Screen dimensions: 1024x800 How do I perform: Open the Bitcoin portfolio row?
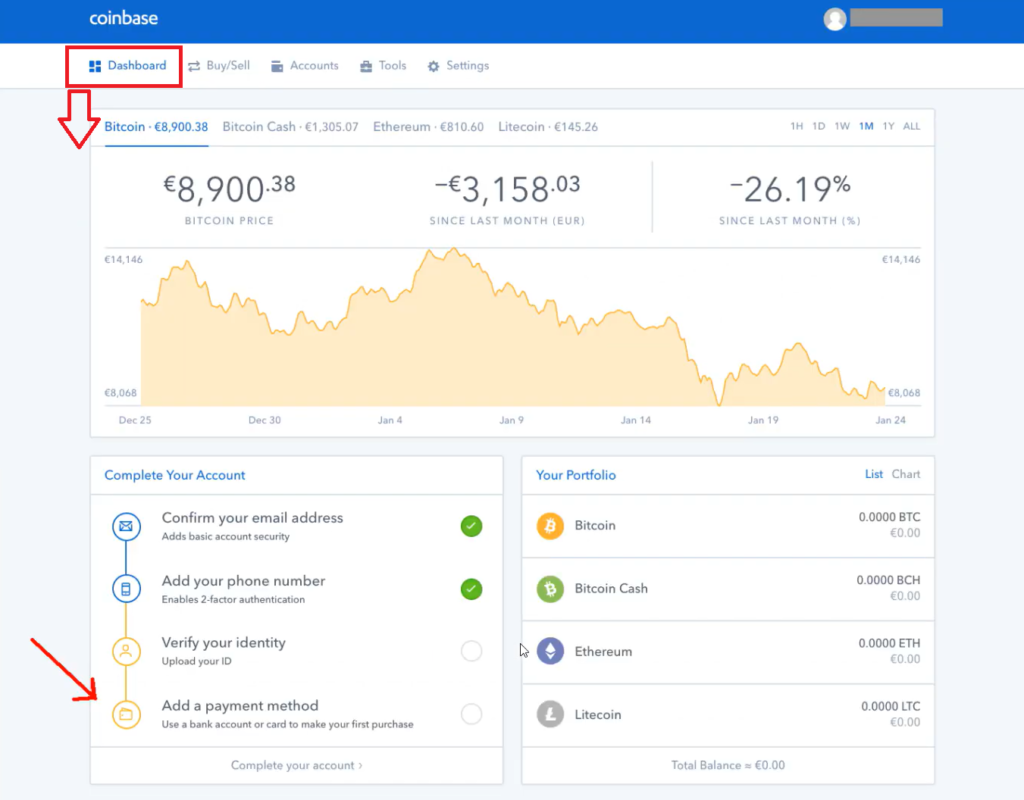tap(728, 526)
